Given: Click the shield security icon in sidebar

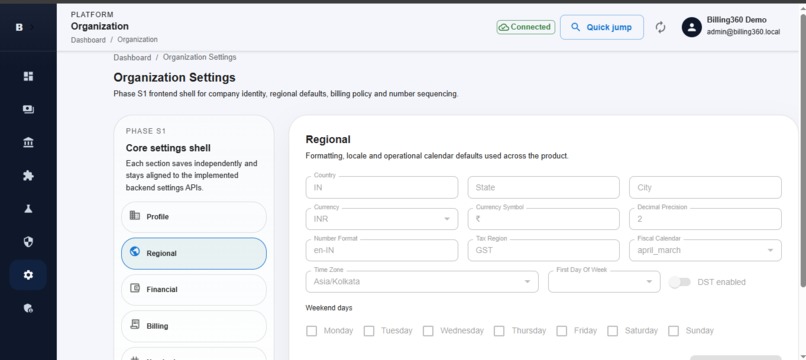Looking at the screenshot, I should (28, 242).
